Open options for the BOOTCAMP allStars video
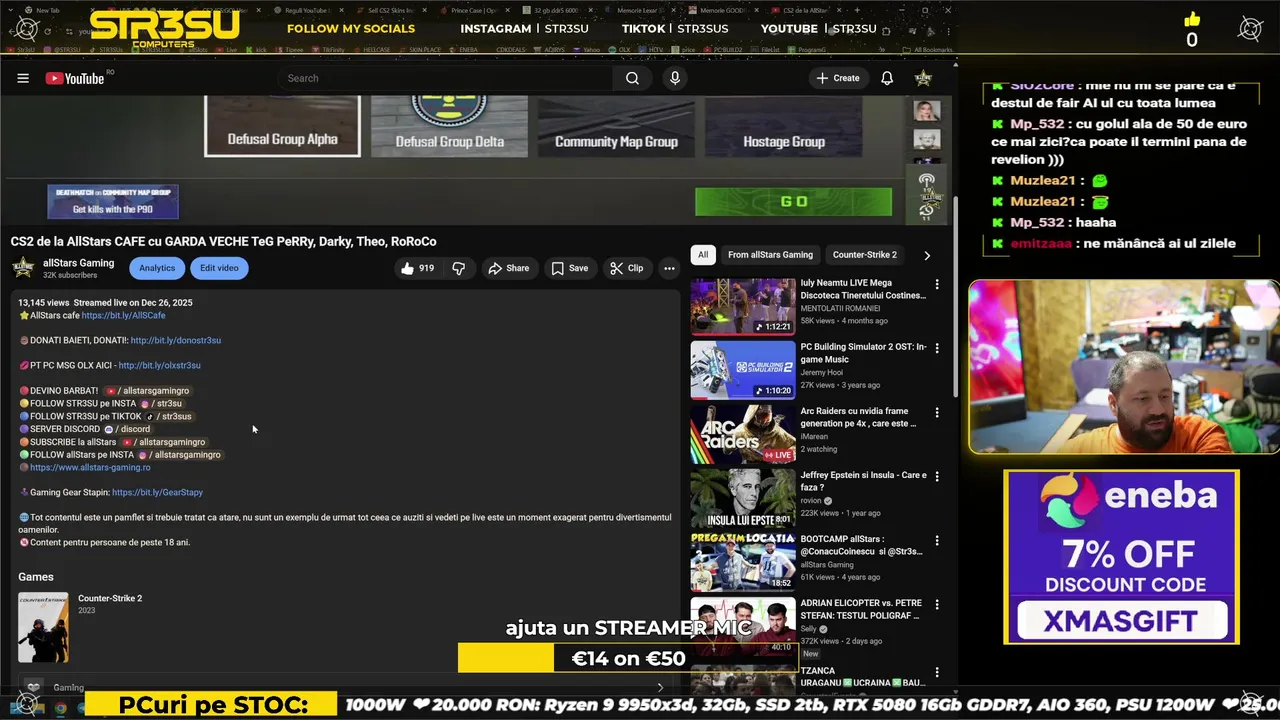1280x720 pixels. point(937,540)
